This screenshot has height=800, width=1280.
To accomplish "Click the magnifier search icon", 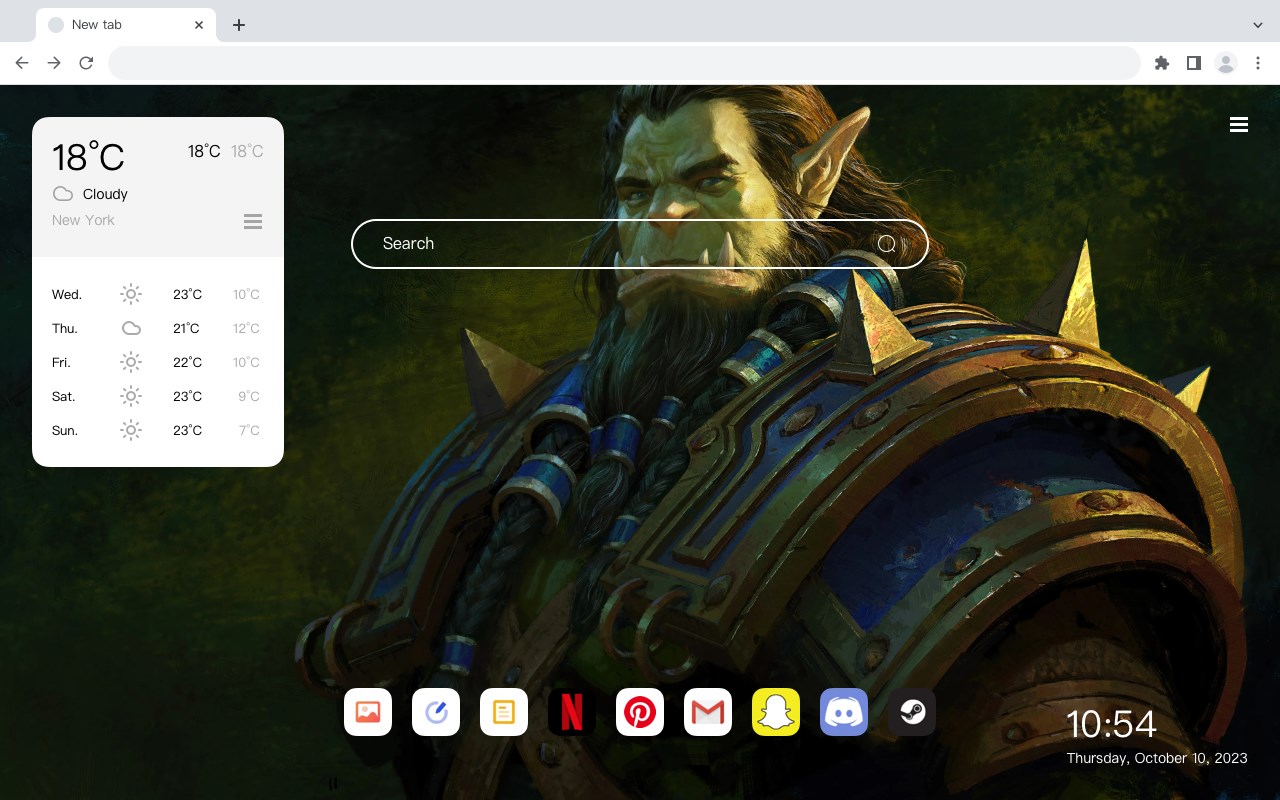I will click(887, 244).
